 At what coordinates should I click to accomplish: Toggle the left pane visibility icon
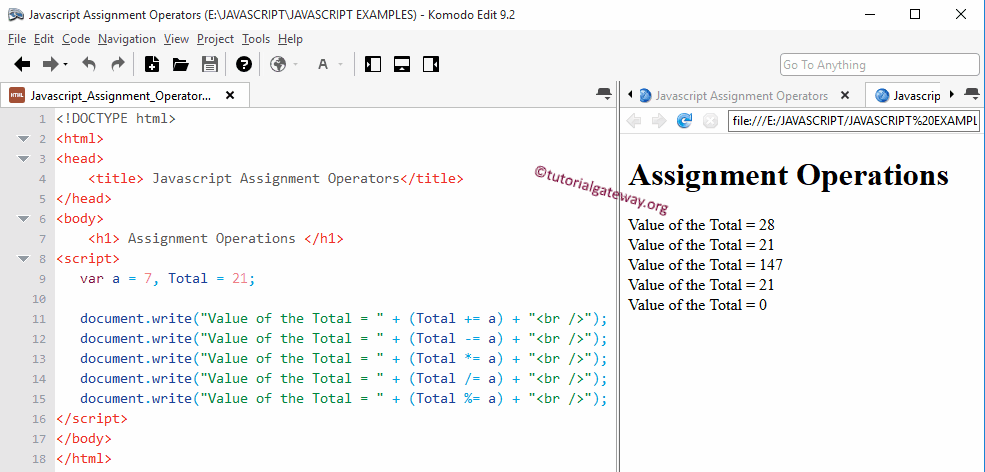tap(373, 64)
